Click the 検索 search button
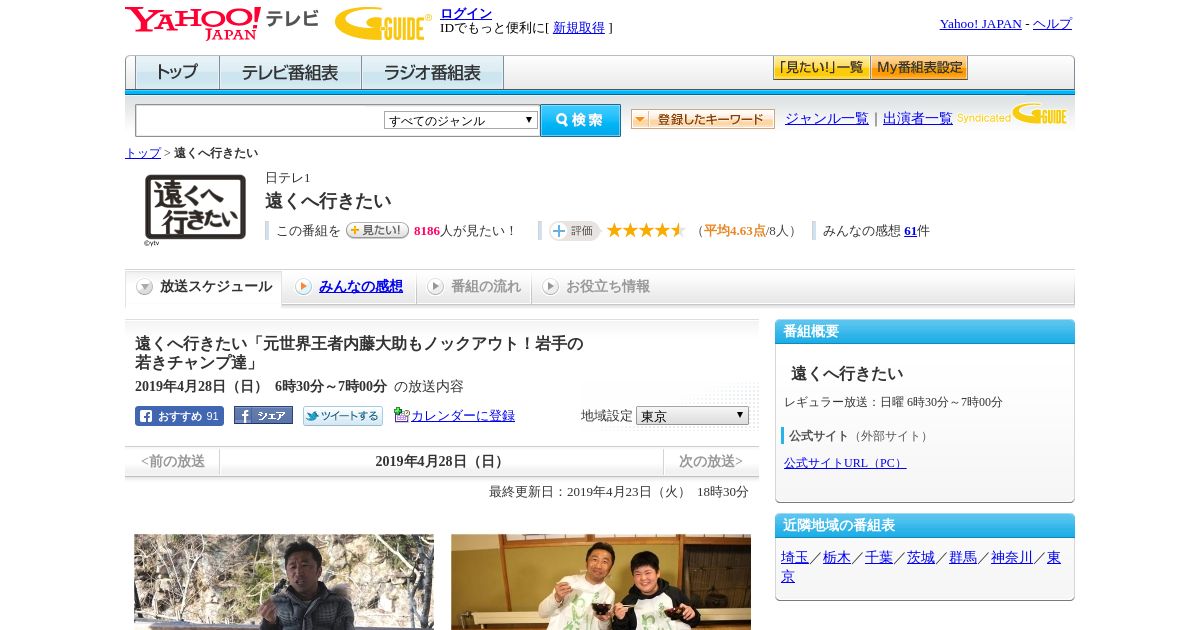 tap(580, 120)
